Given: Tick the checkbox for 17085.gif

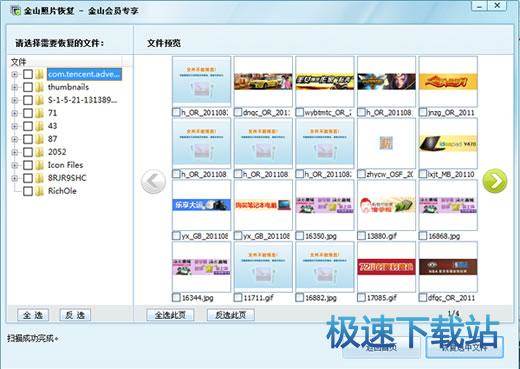Looking at the screenshot, I should 361,297.
